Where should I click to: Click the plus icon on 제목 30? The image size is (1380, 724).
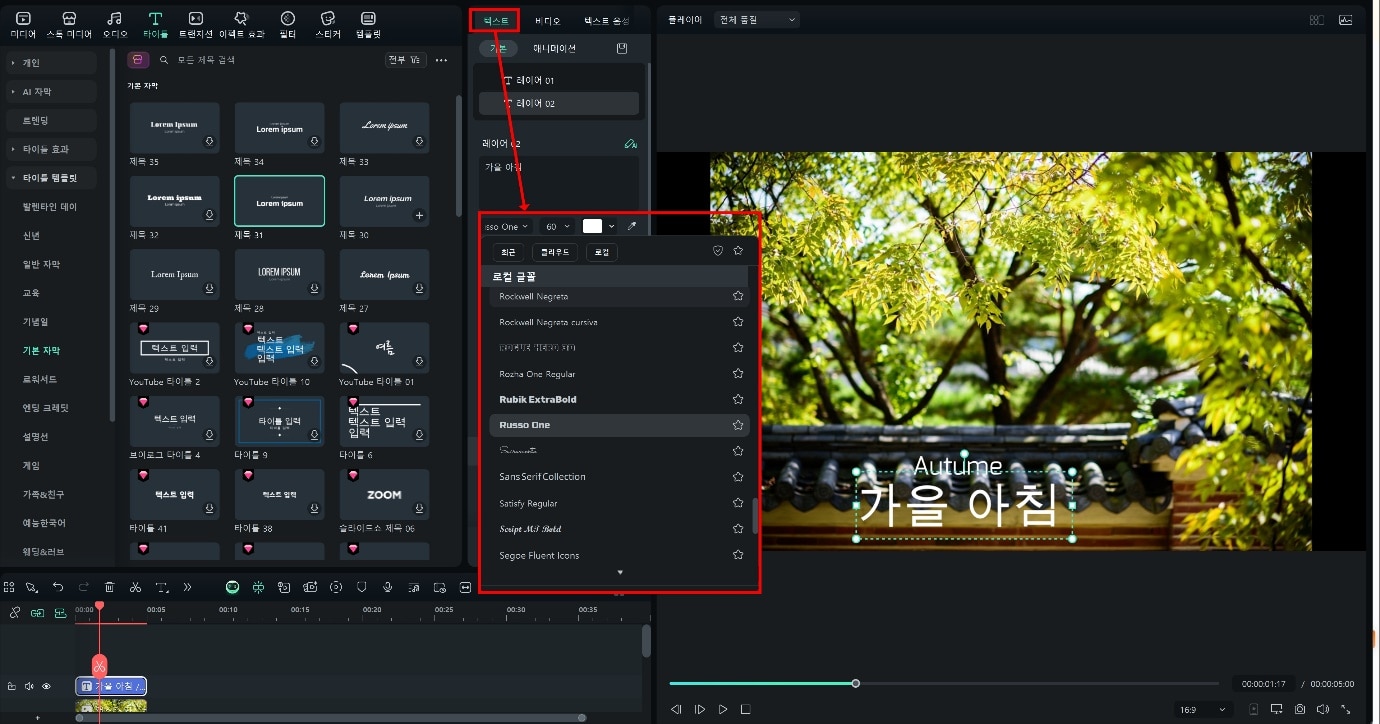(419, 215)
